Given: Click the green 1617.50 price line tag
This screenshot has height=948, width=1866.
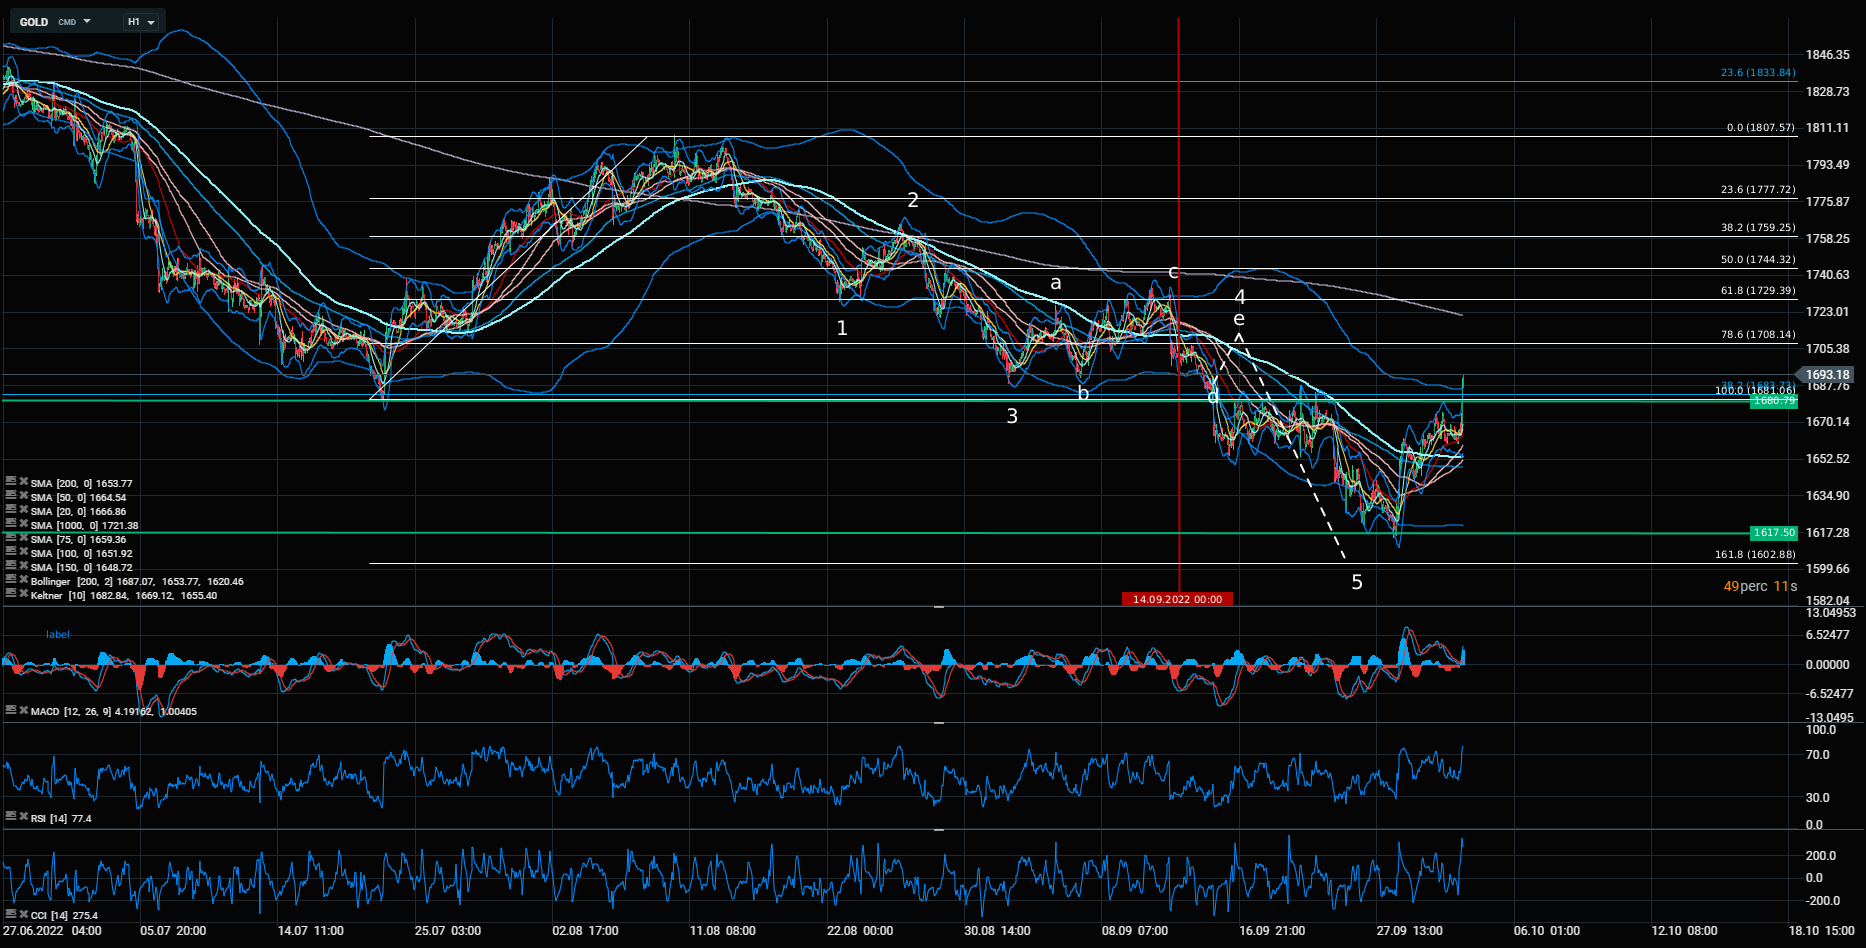Looking at the screenshot, I should click(1774, 533).
